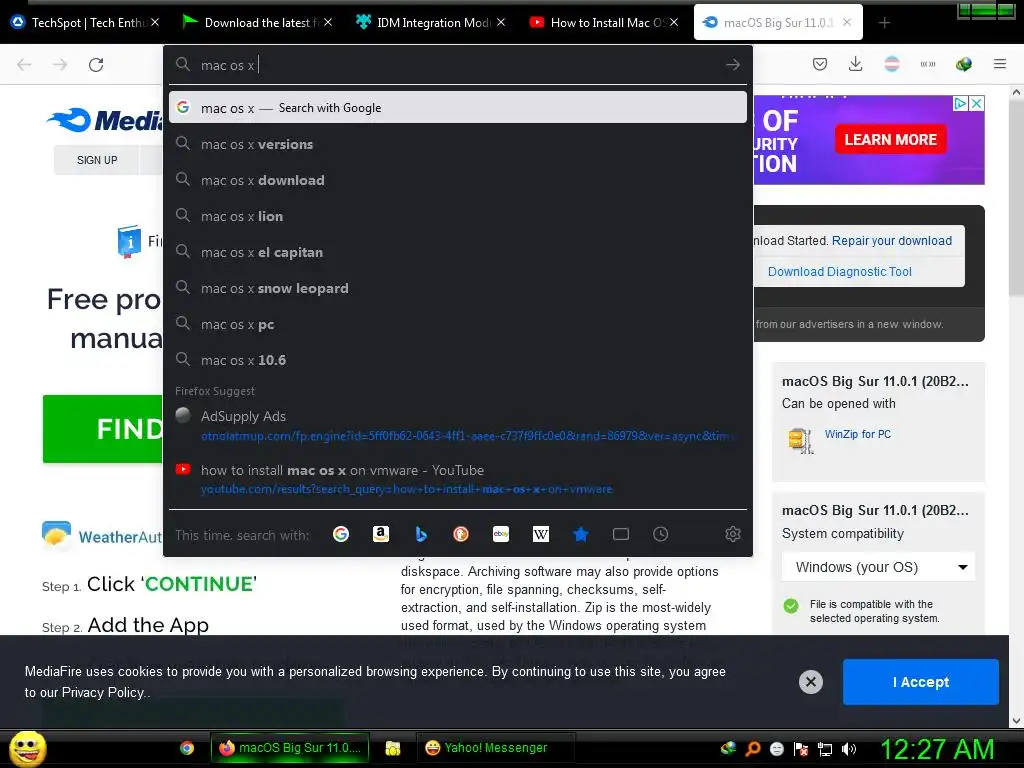This screenshot has height=768, width=1024.
Task: Click the 12:27 AM taskbar clock
Action: point(937,749)
